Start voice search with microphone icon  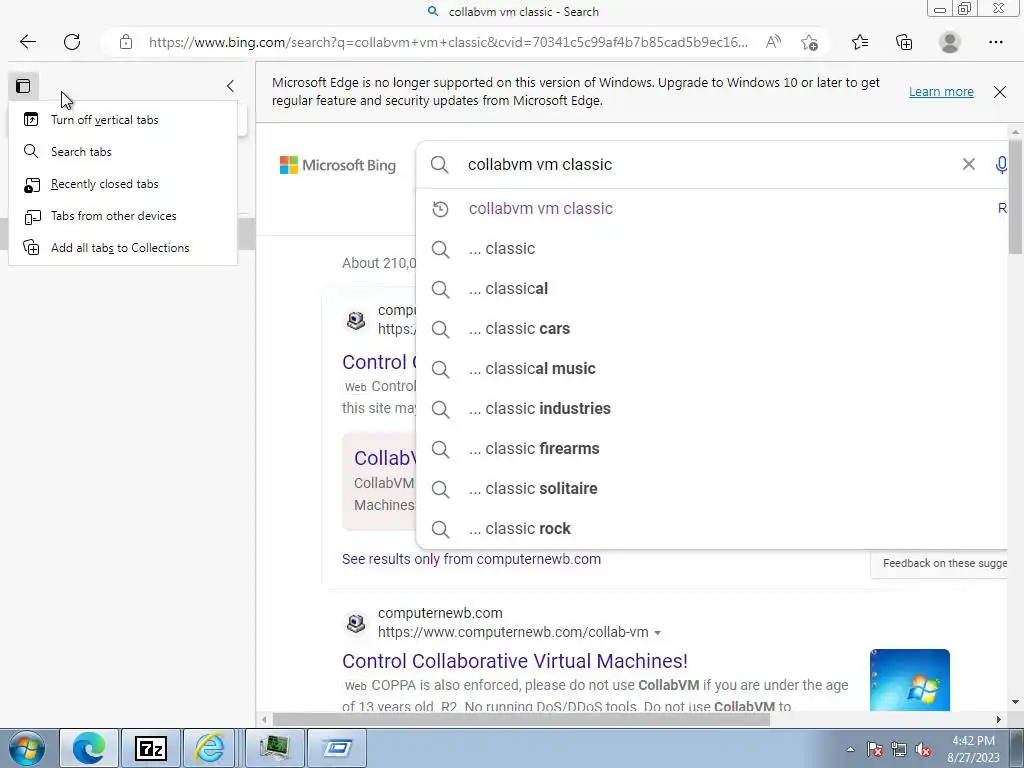point(1001,165)
